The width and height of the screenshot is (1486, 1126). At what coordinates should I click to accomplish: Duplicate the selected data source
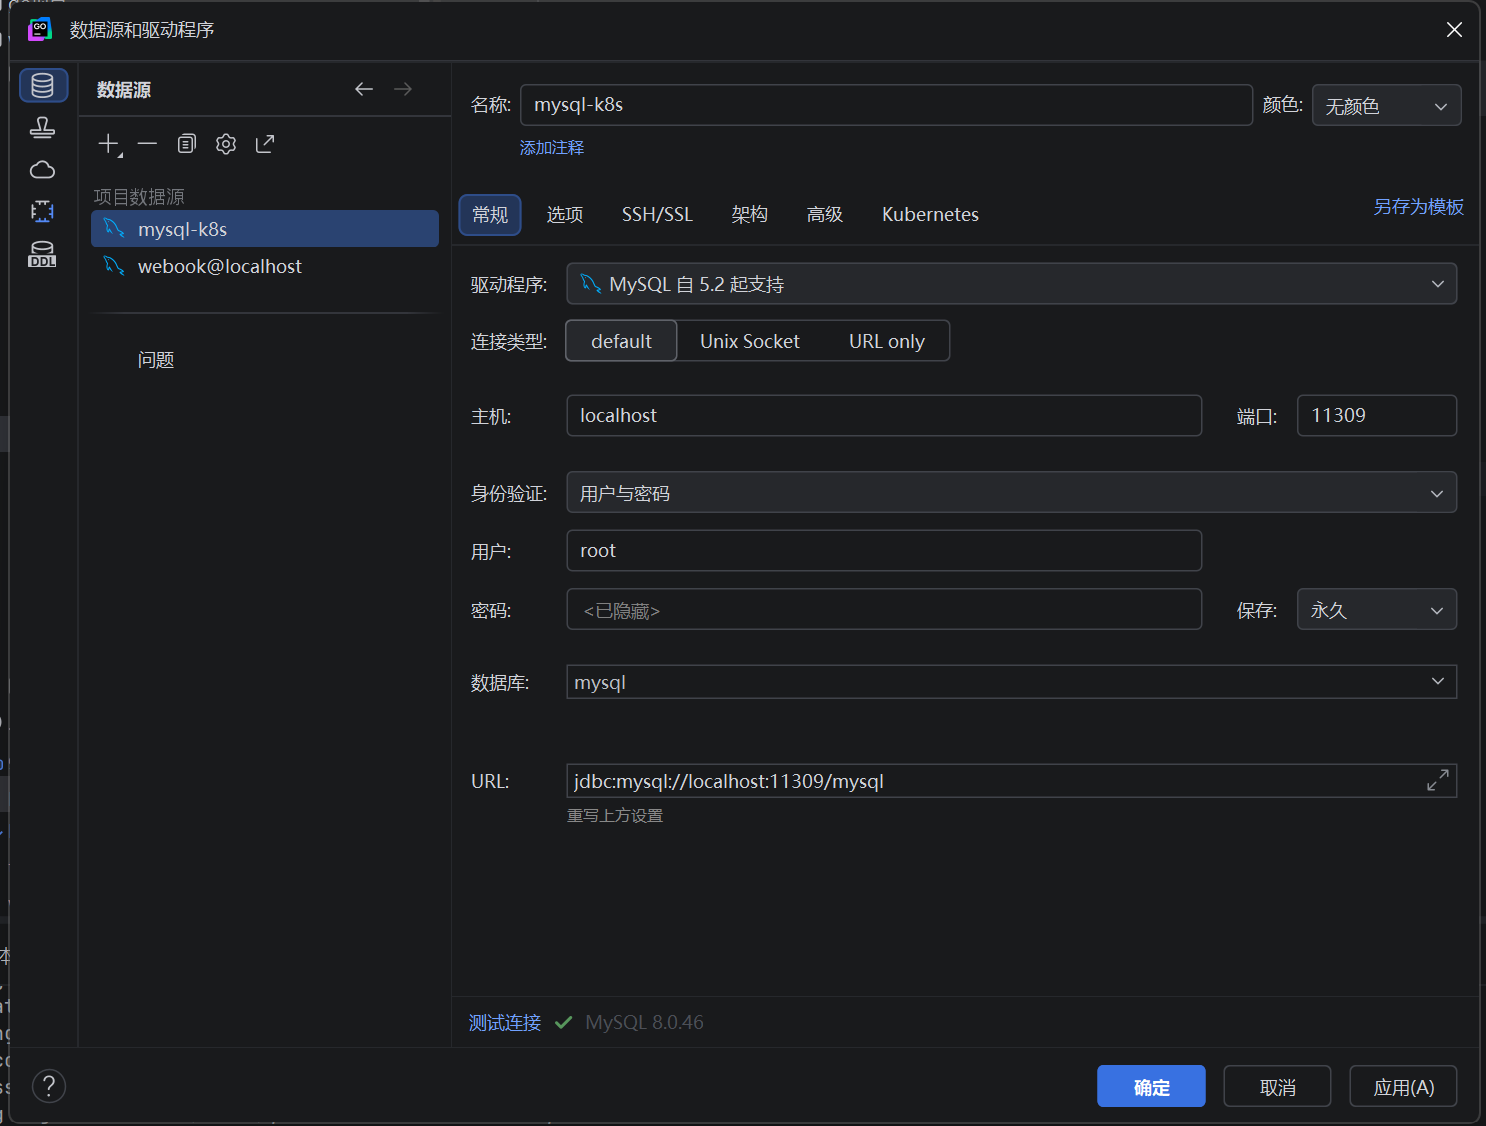point(187,144)
